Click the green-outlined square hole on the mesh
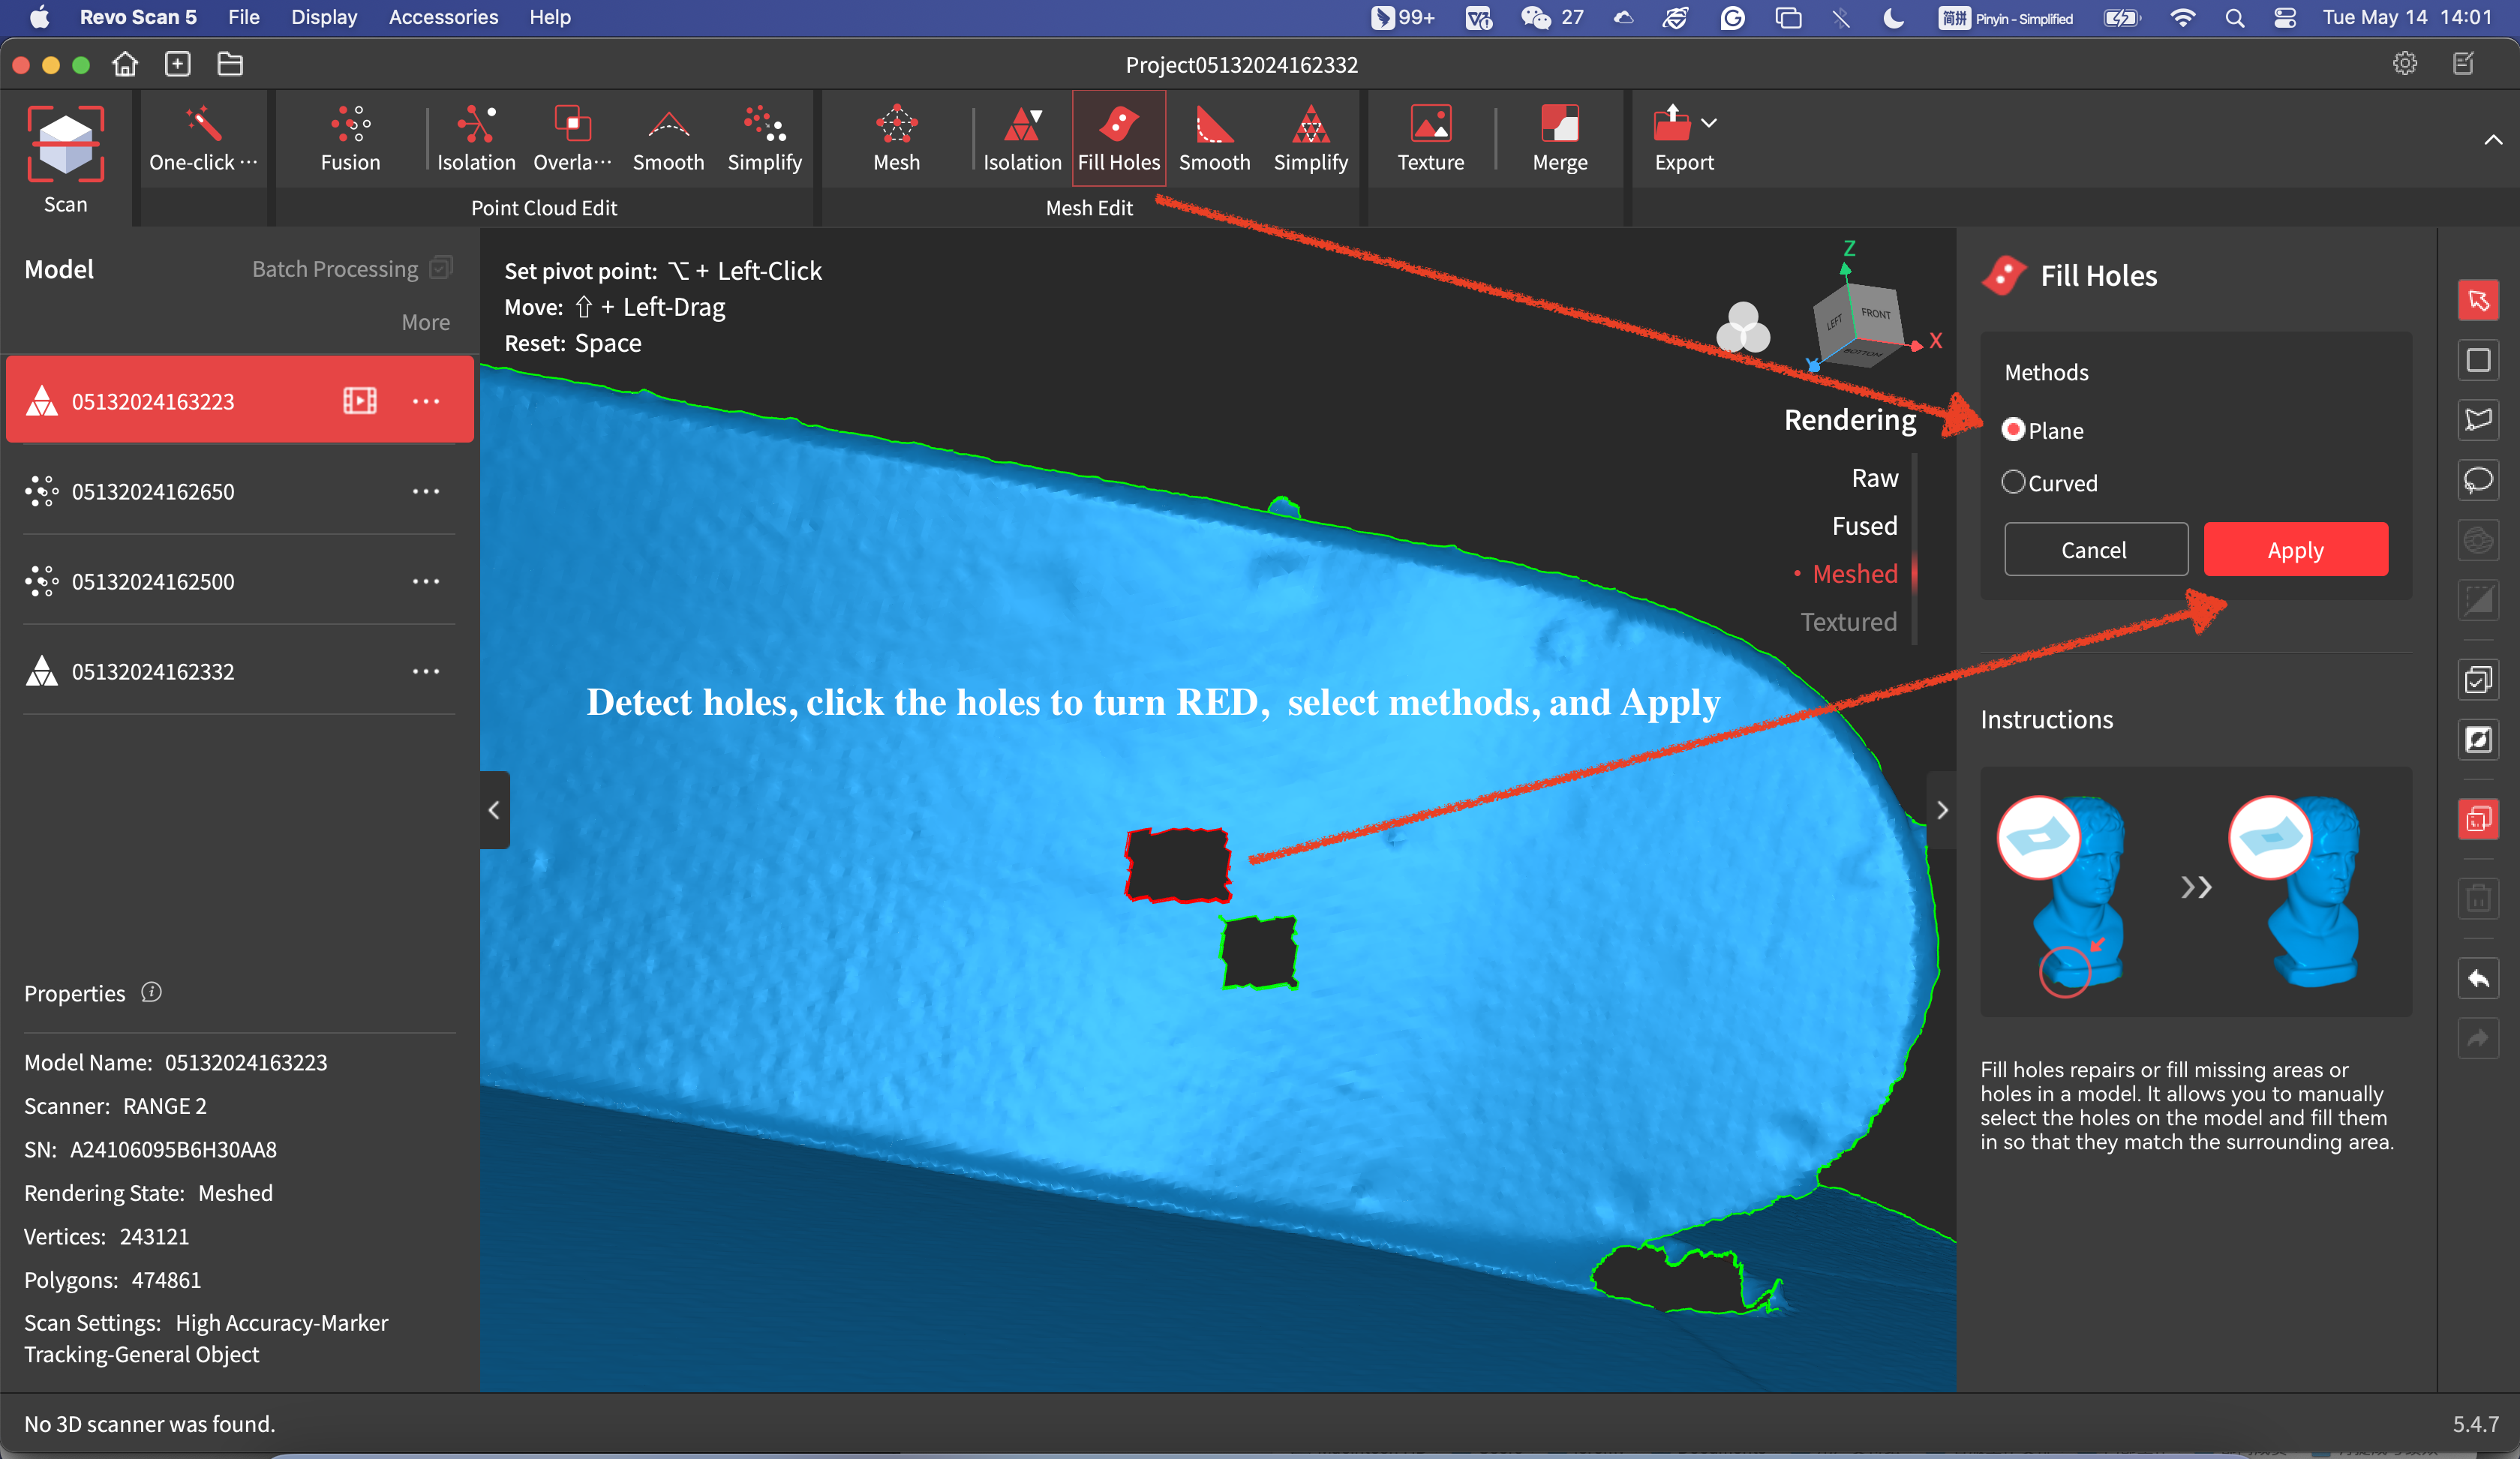Image resolution: width=2520 pixels, height=1459 pixels. [x=1259, y=953]
